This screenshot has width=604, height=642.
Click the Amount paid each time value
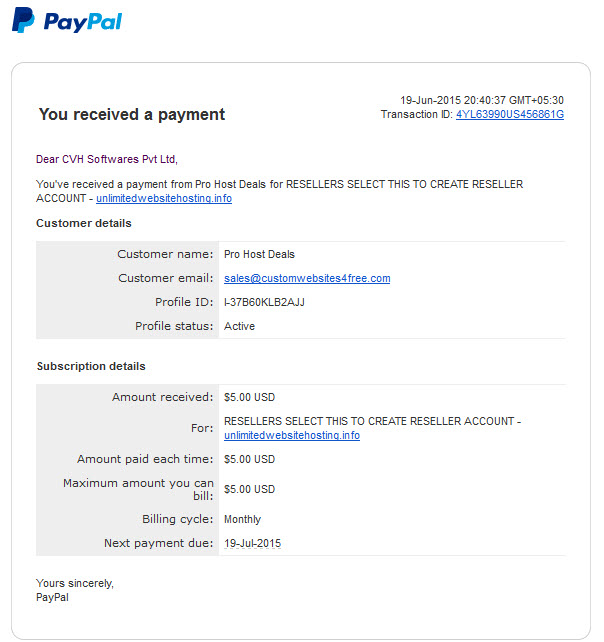(249, 459)
